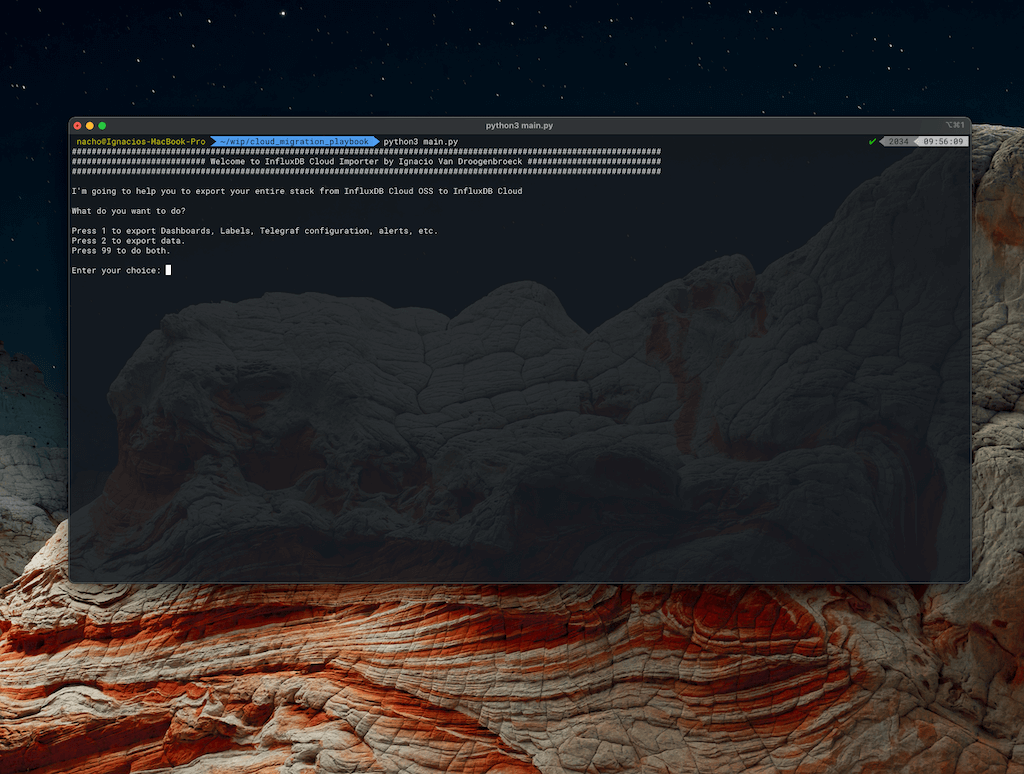Viewport: 1024px width, 774px height.
Task: Minimize the terminal with the yellow button
Action: click(89, 125)
